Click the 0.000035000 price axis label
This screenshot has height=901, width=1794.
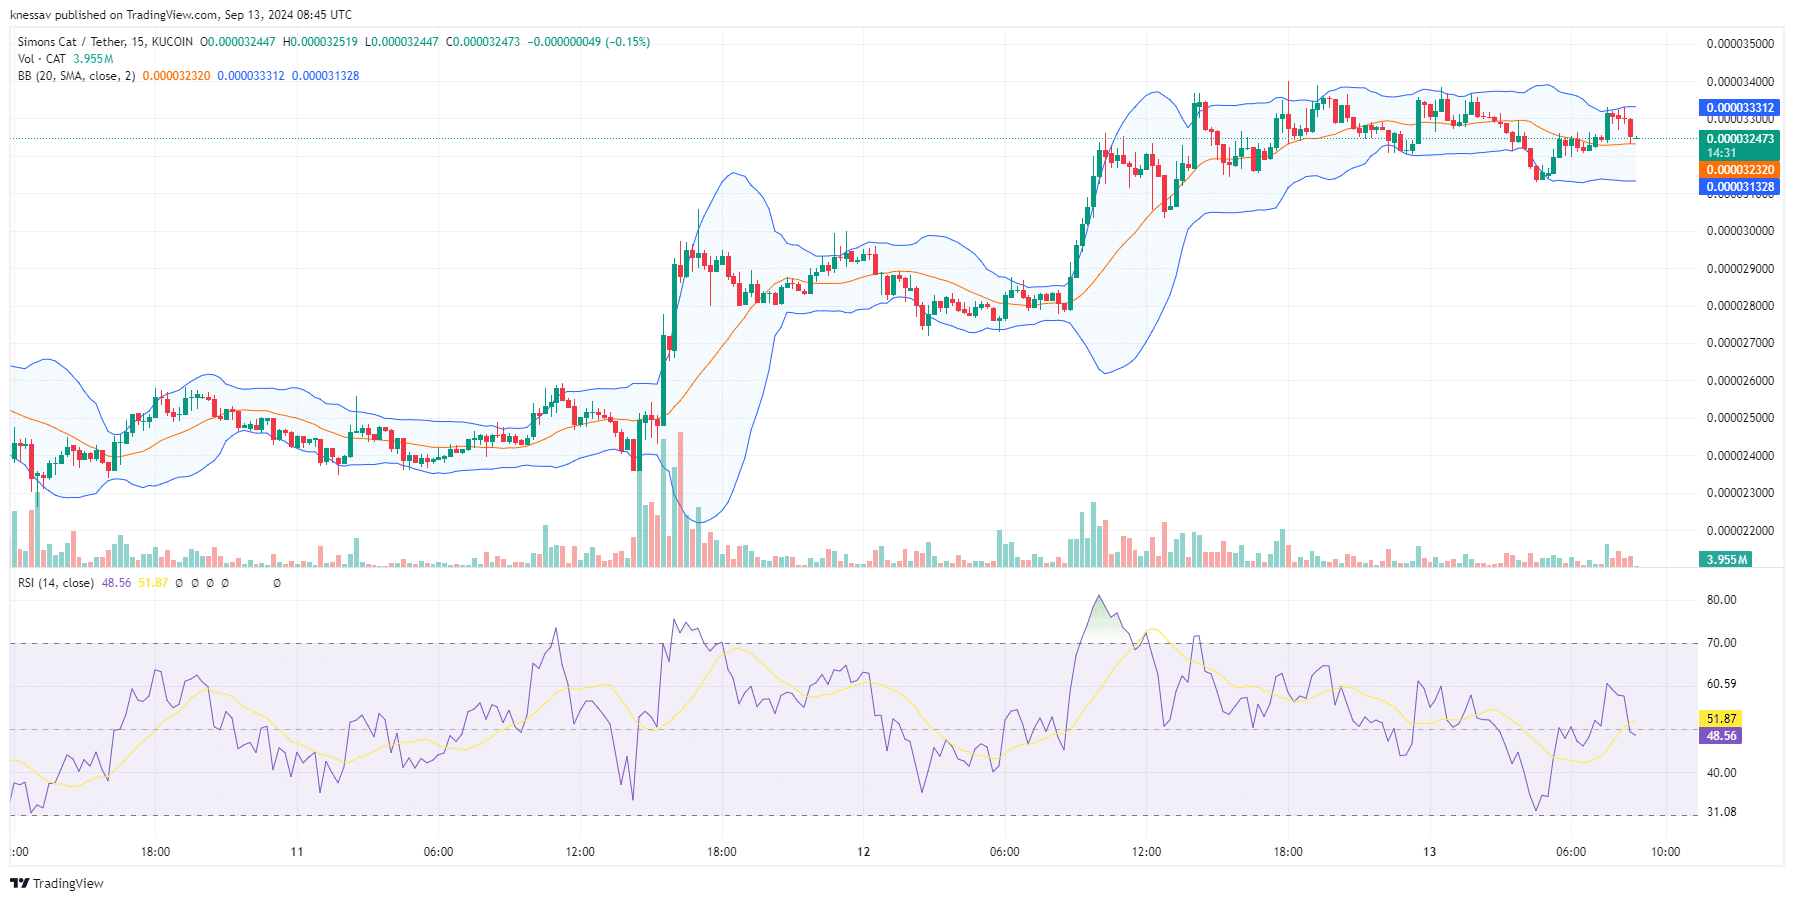coord(1740,44)
